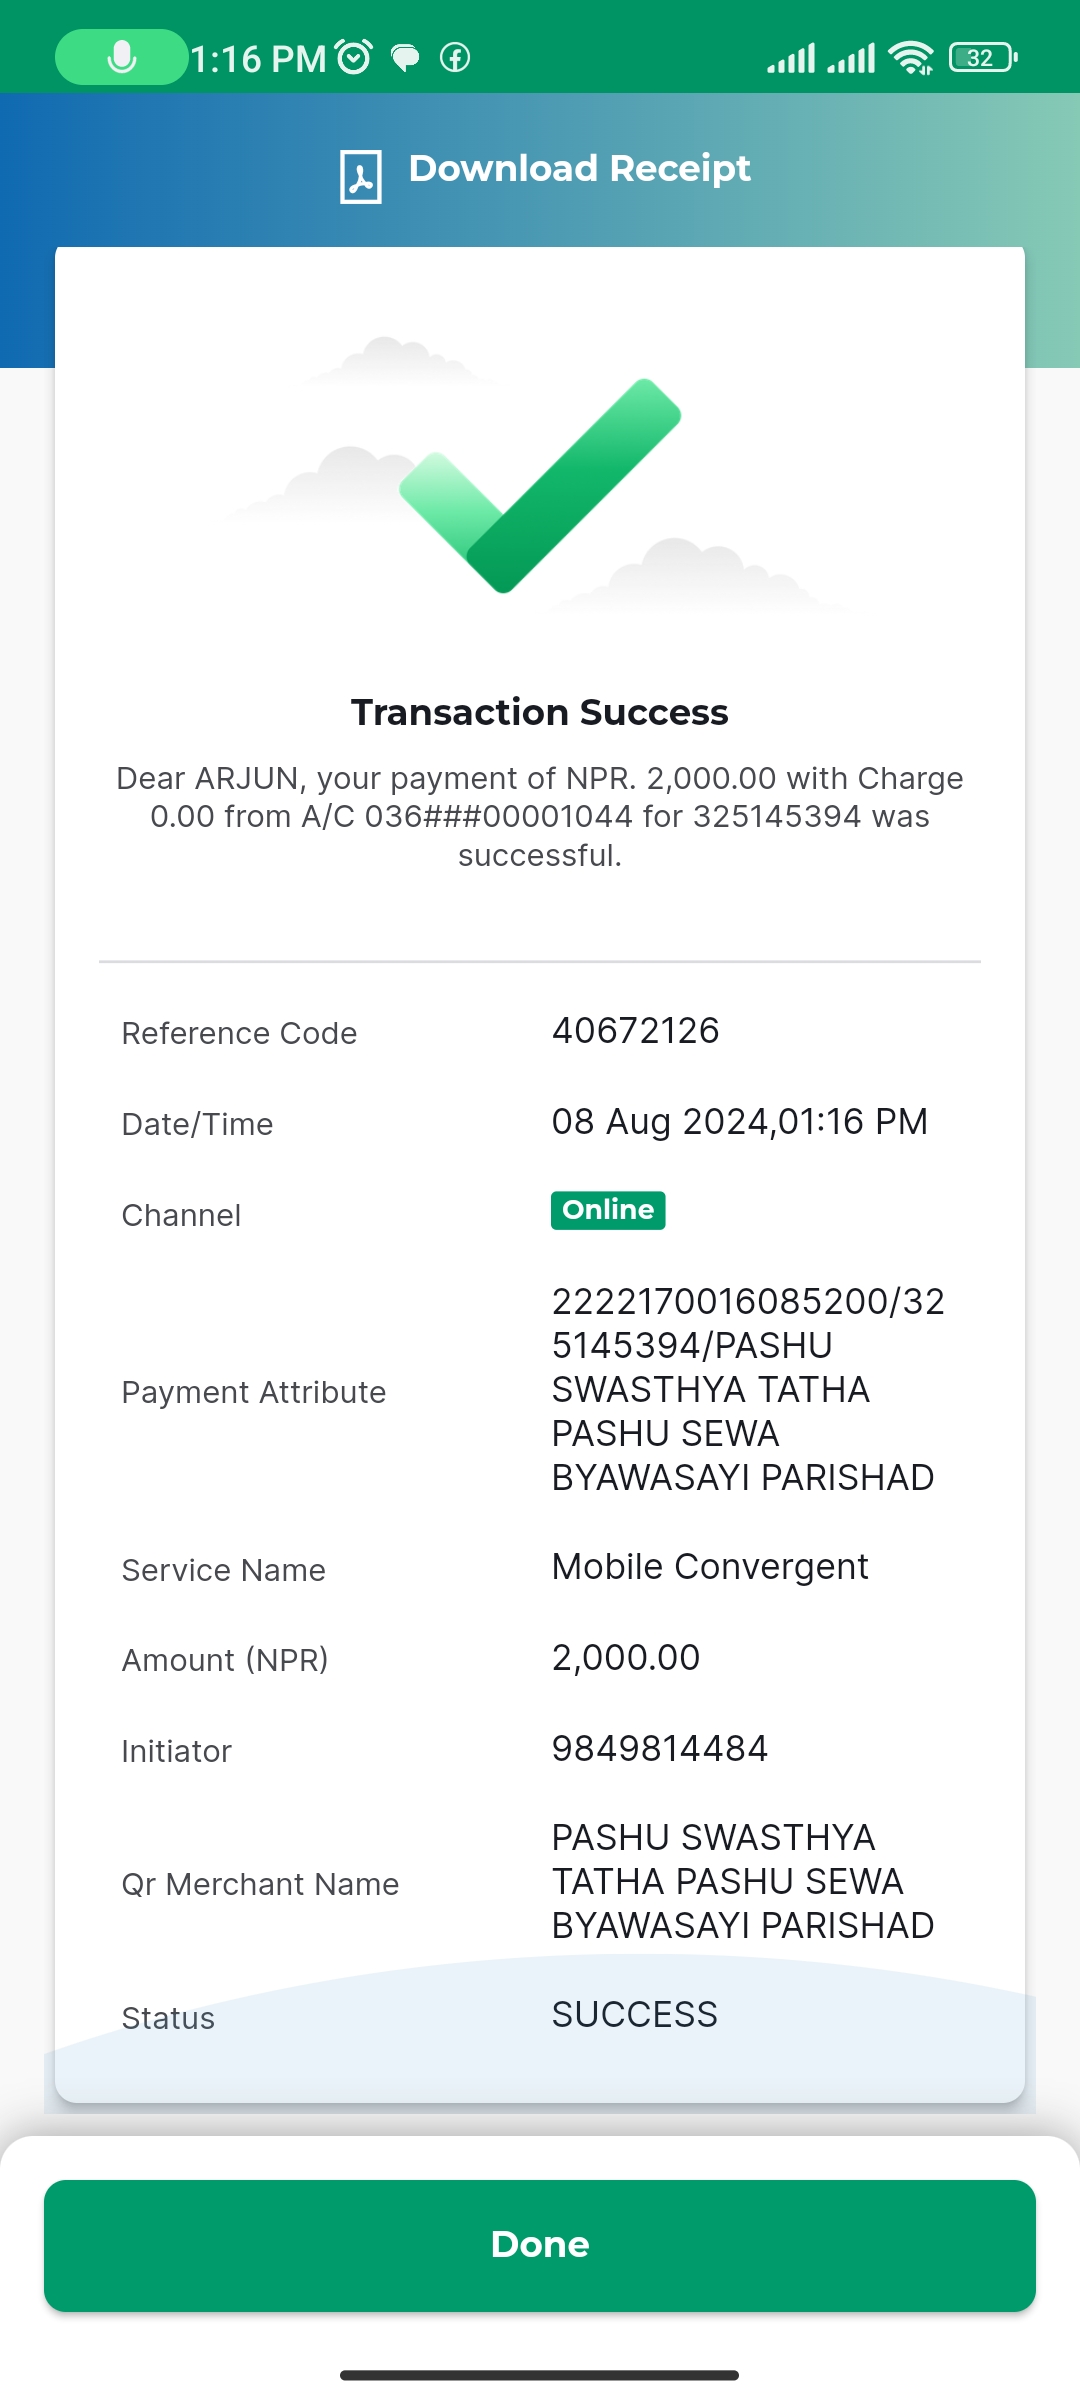Tap the Transaction Success heading
This screenshot has height=2400, width=1080.
click(x=540, y=712)
